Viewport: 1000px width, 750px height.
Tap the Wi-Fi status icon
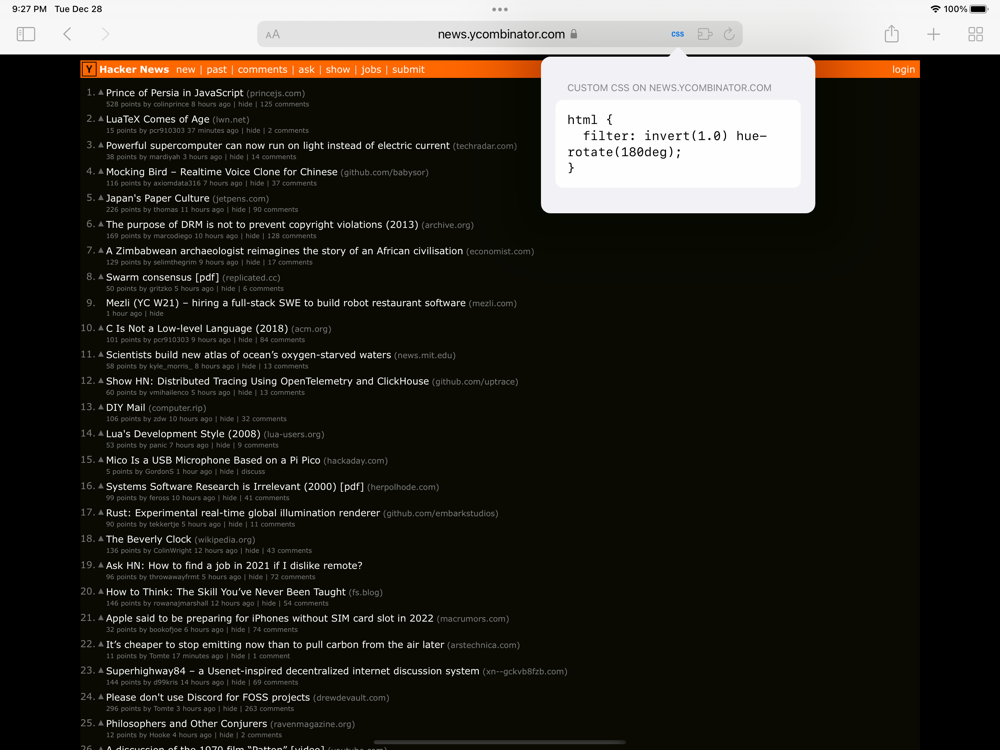point(936,9)
